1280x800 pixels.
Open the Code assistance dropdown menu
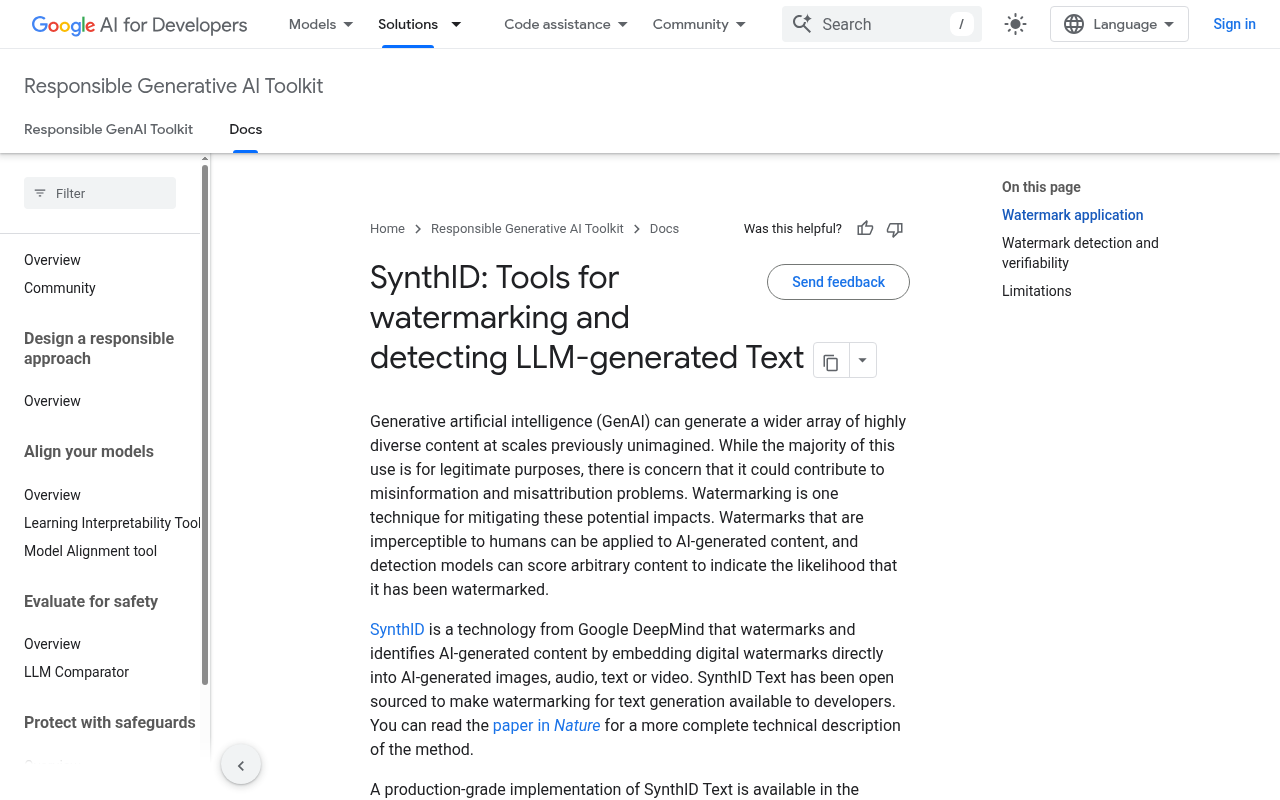(x=566, y=24)
